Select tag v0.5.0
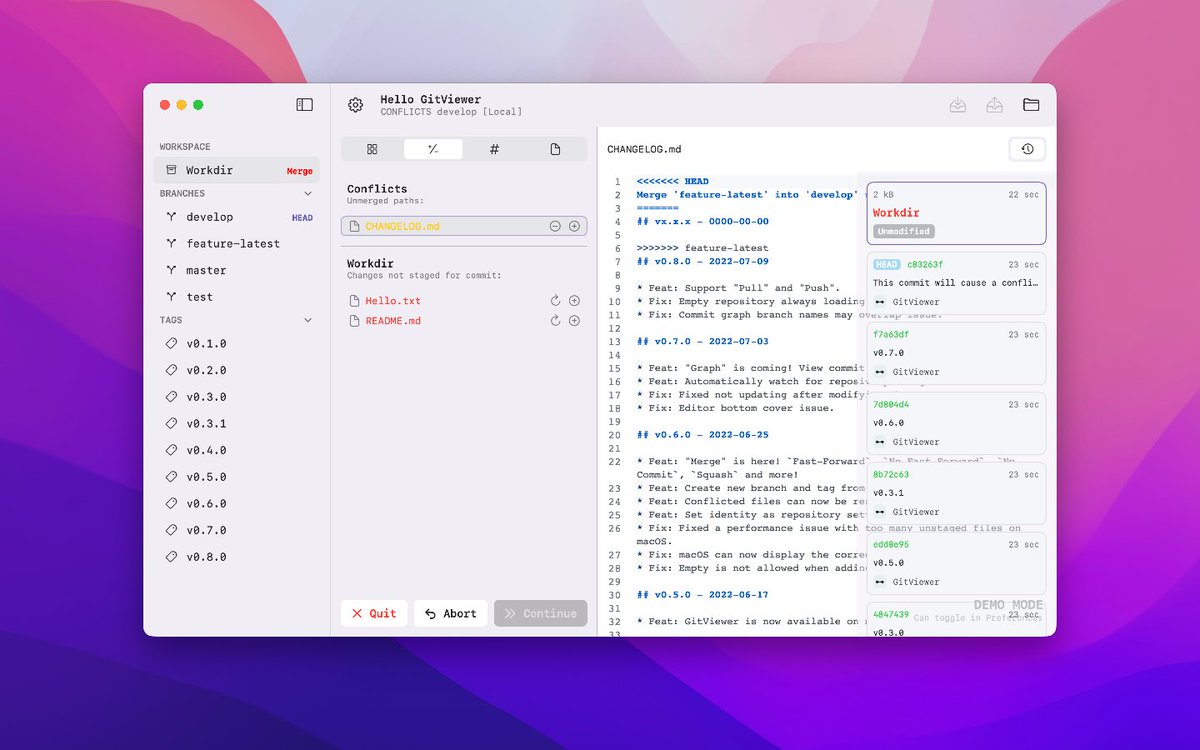This screenshot has height=750, width=1200. [x=236, y=477]
